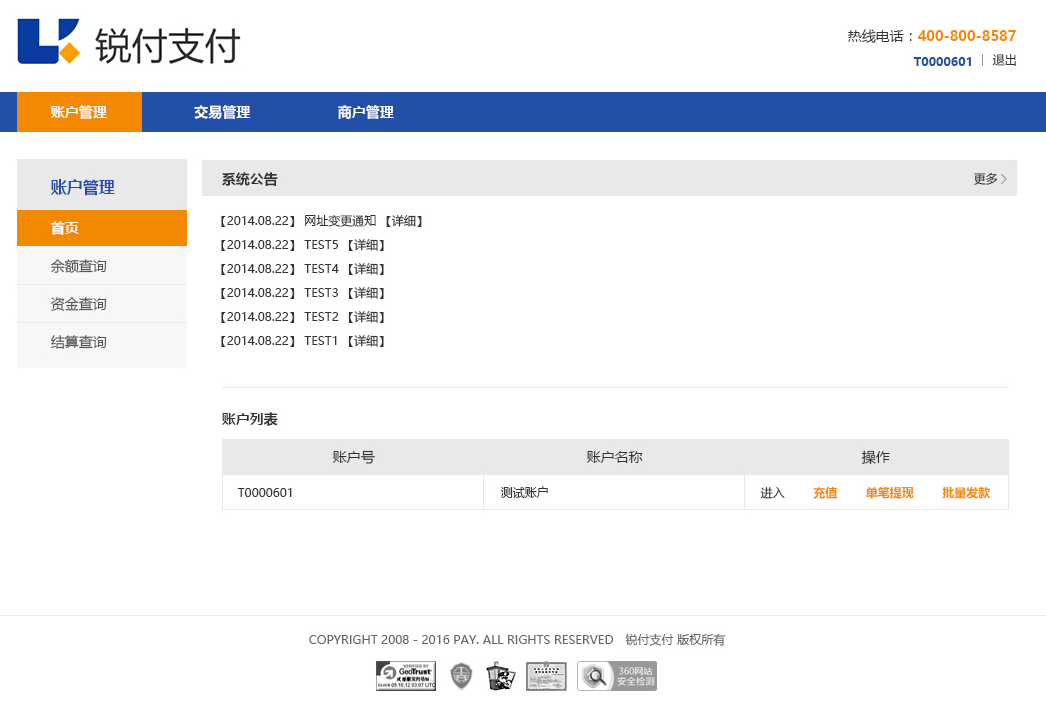Click the 批量发款 action link
The image size is (1046, 708).
coord(966,493)
